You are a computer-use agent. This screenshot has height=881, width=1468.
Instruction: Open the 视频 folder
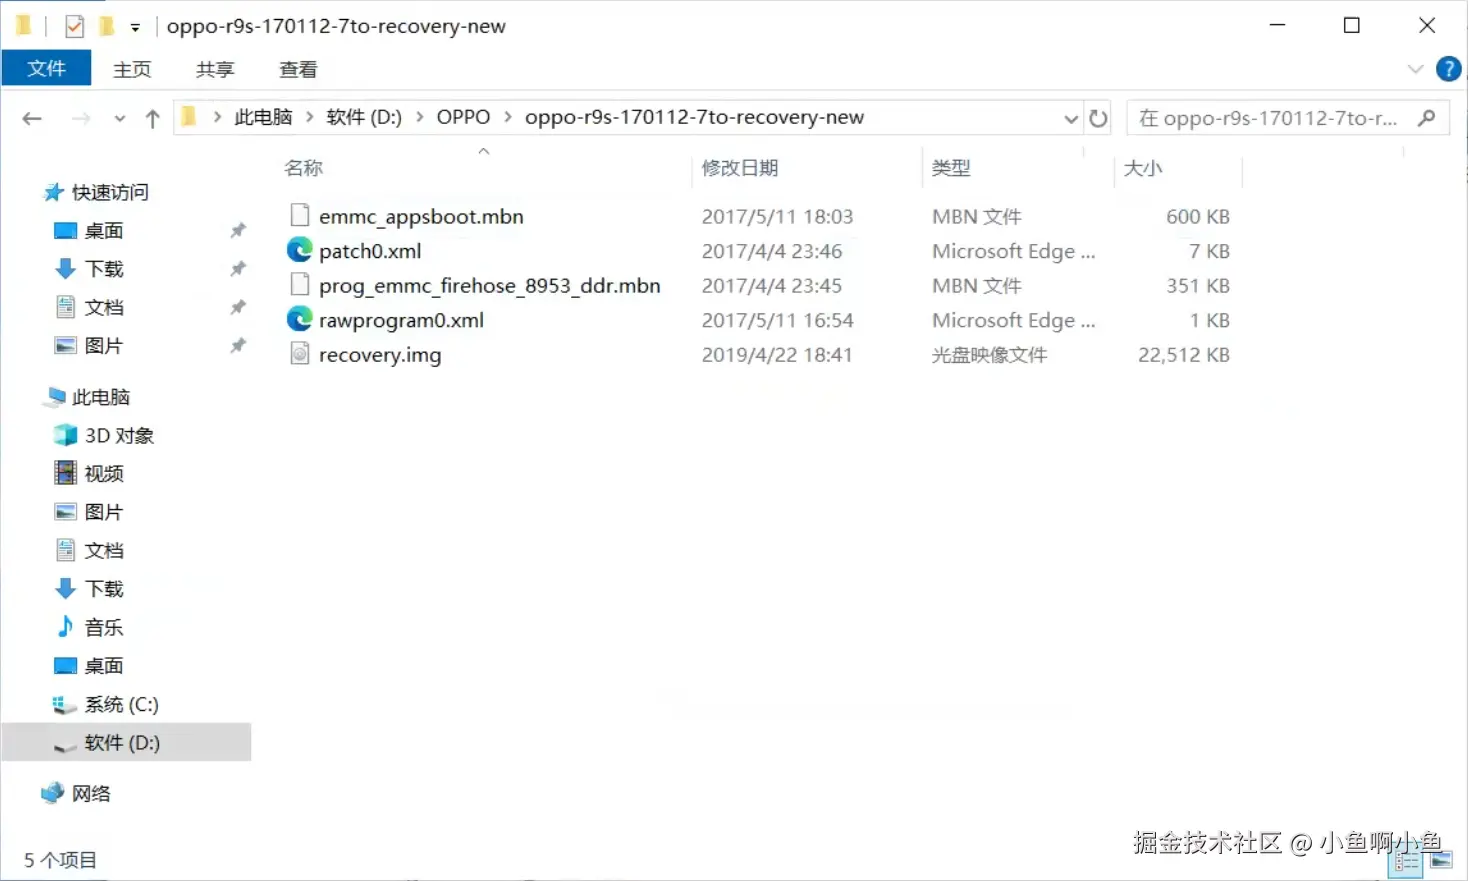pos(104,474)
